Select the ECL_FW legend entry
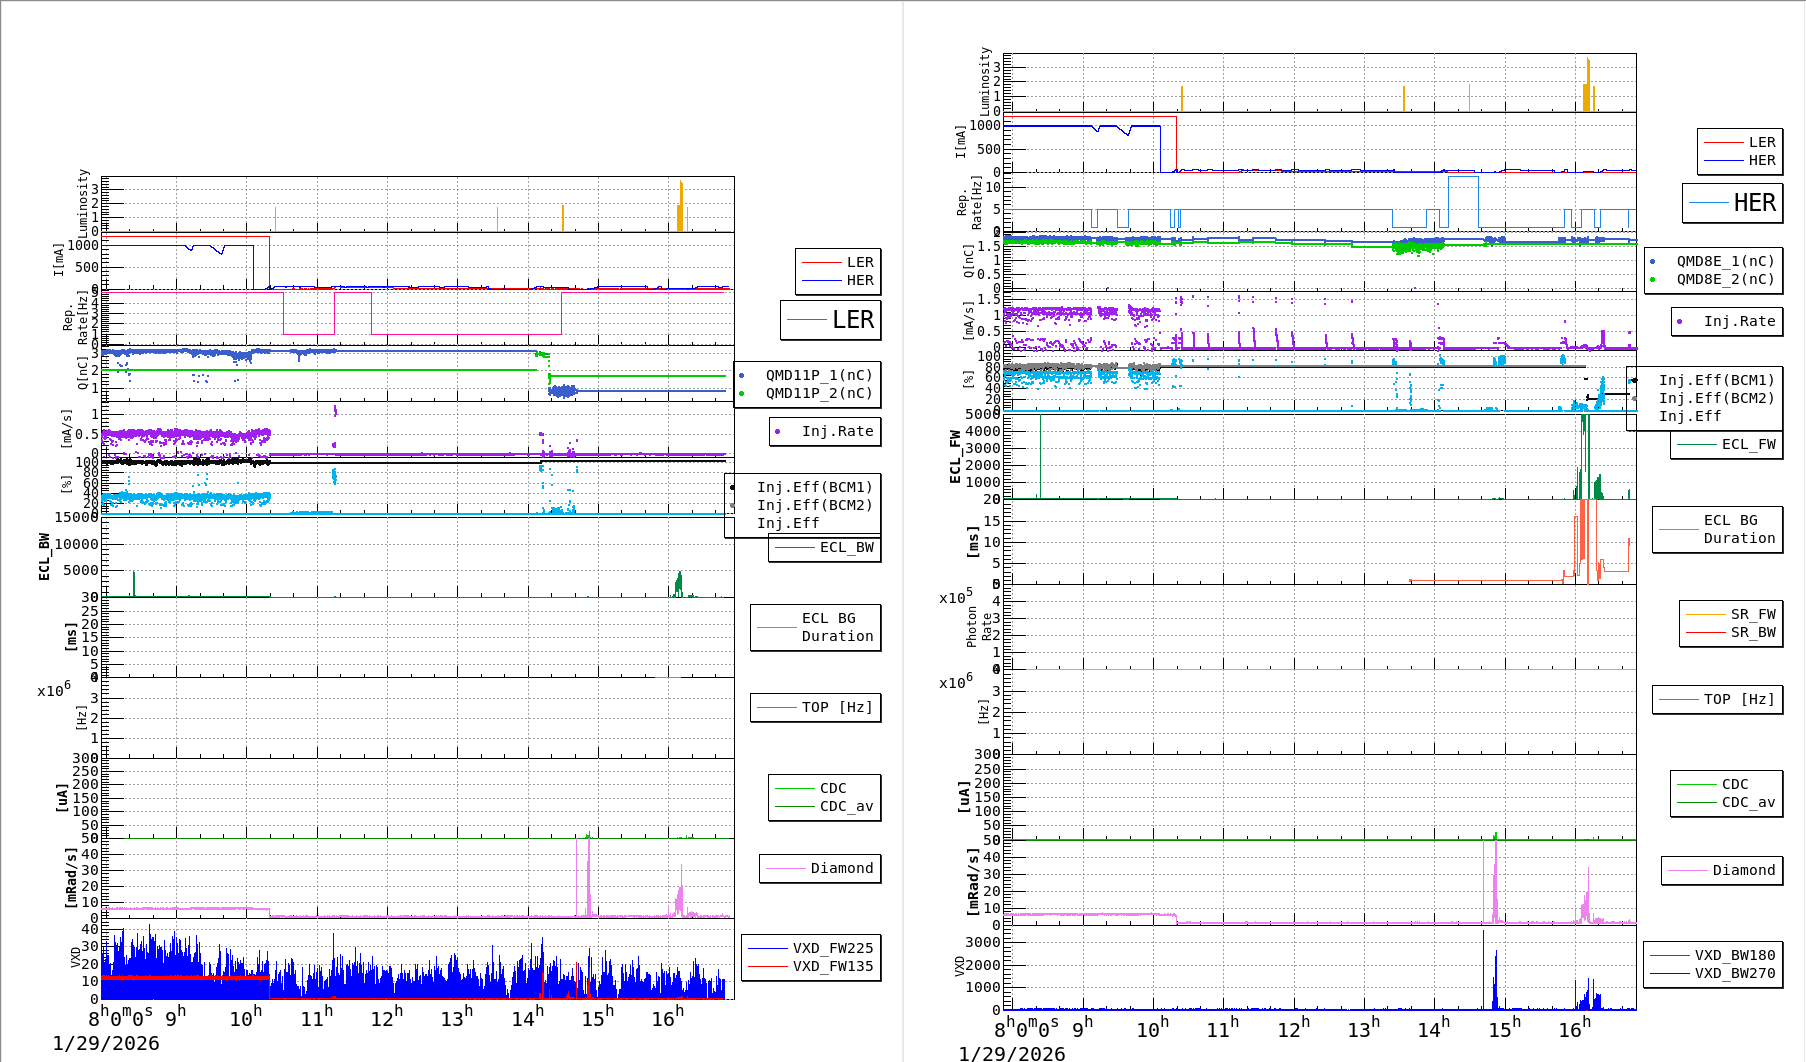The height and width of the screenshot is (1062, 1806). [x=1748, y=444]
